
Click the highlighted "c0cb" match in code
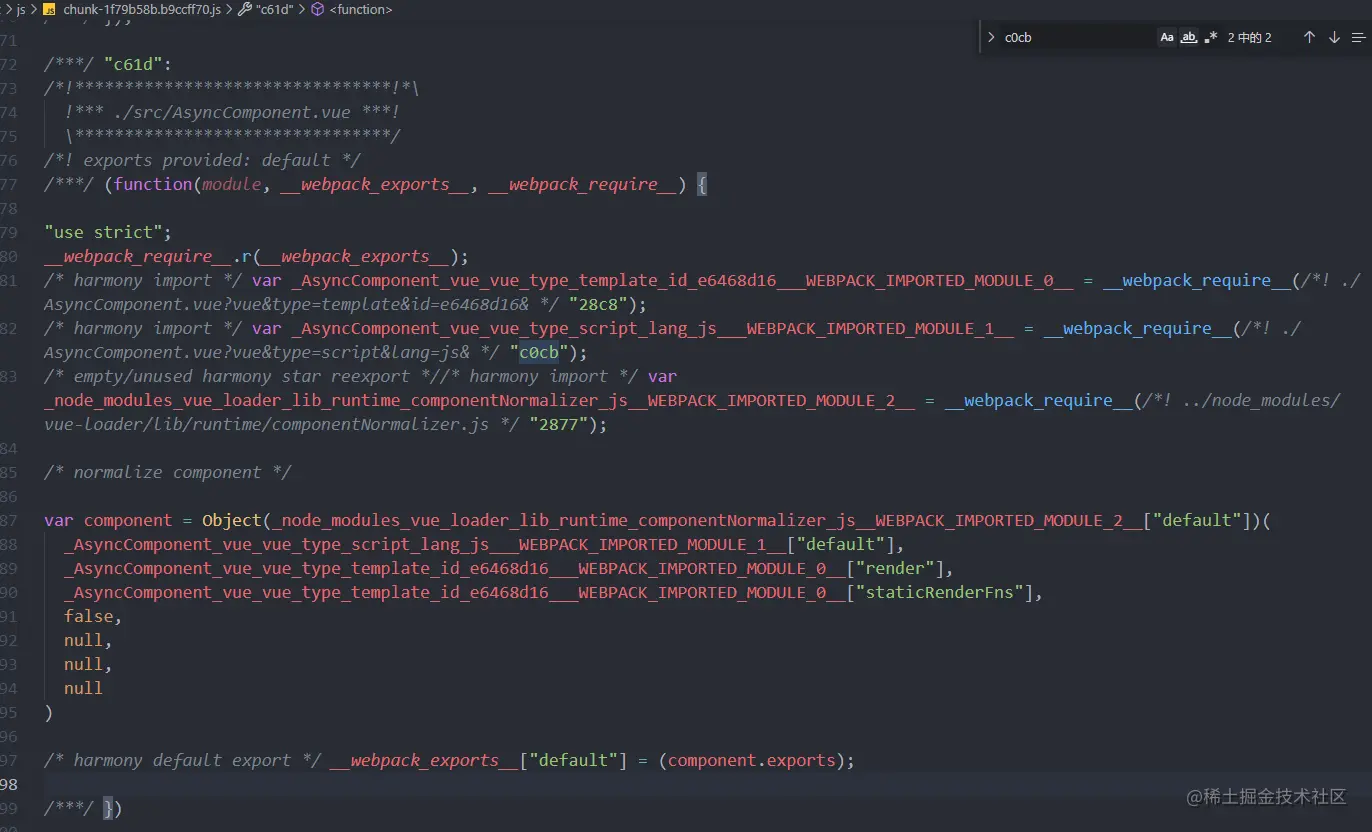click(538, 352)
